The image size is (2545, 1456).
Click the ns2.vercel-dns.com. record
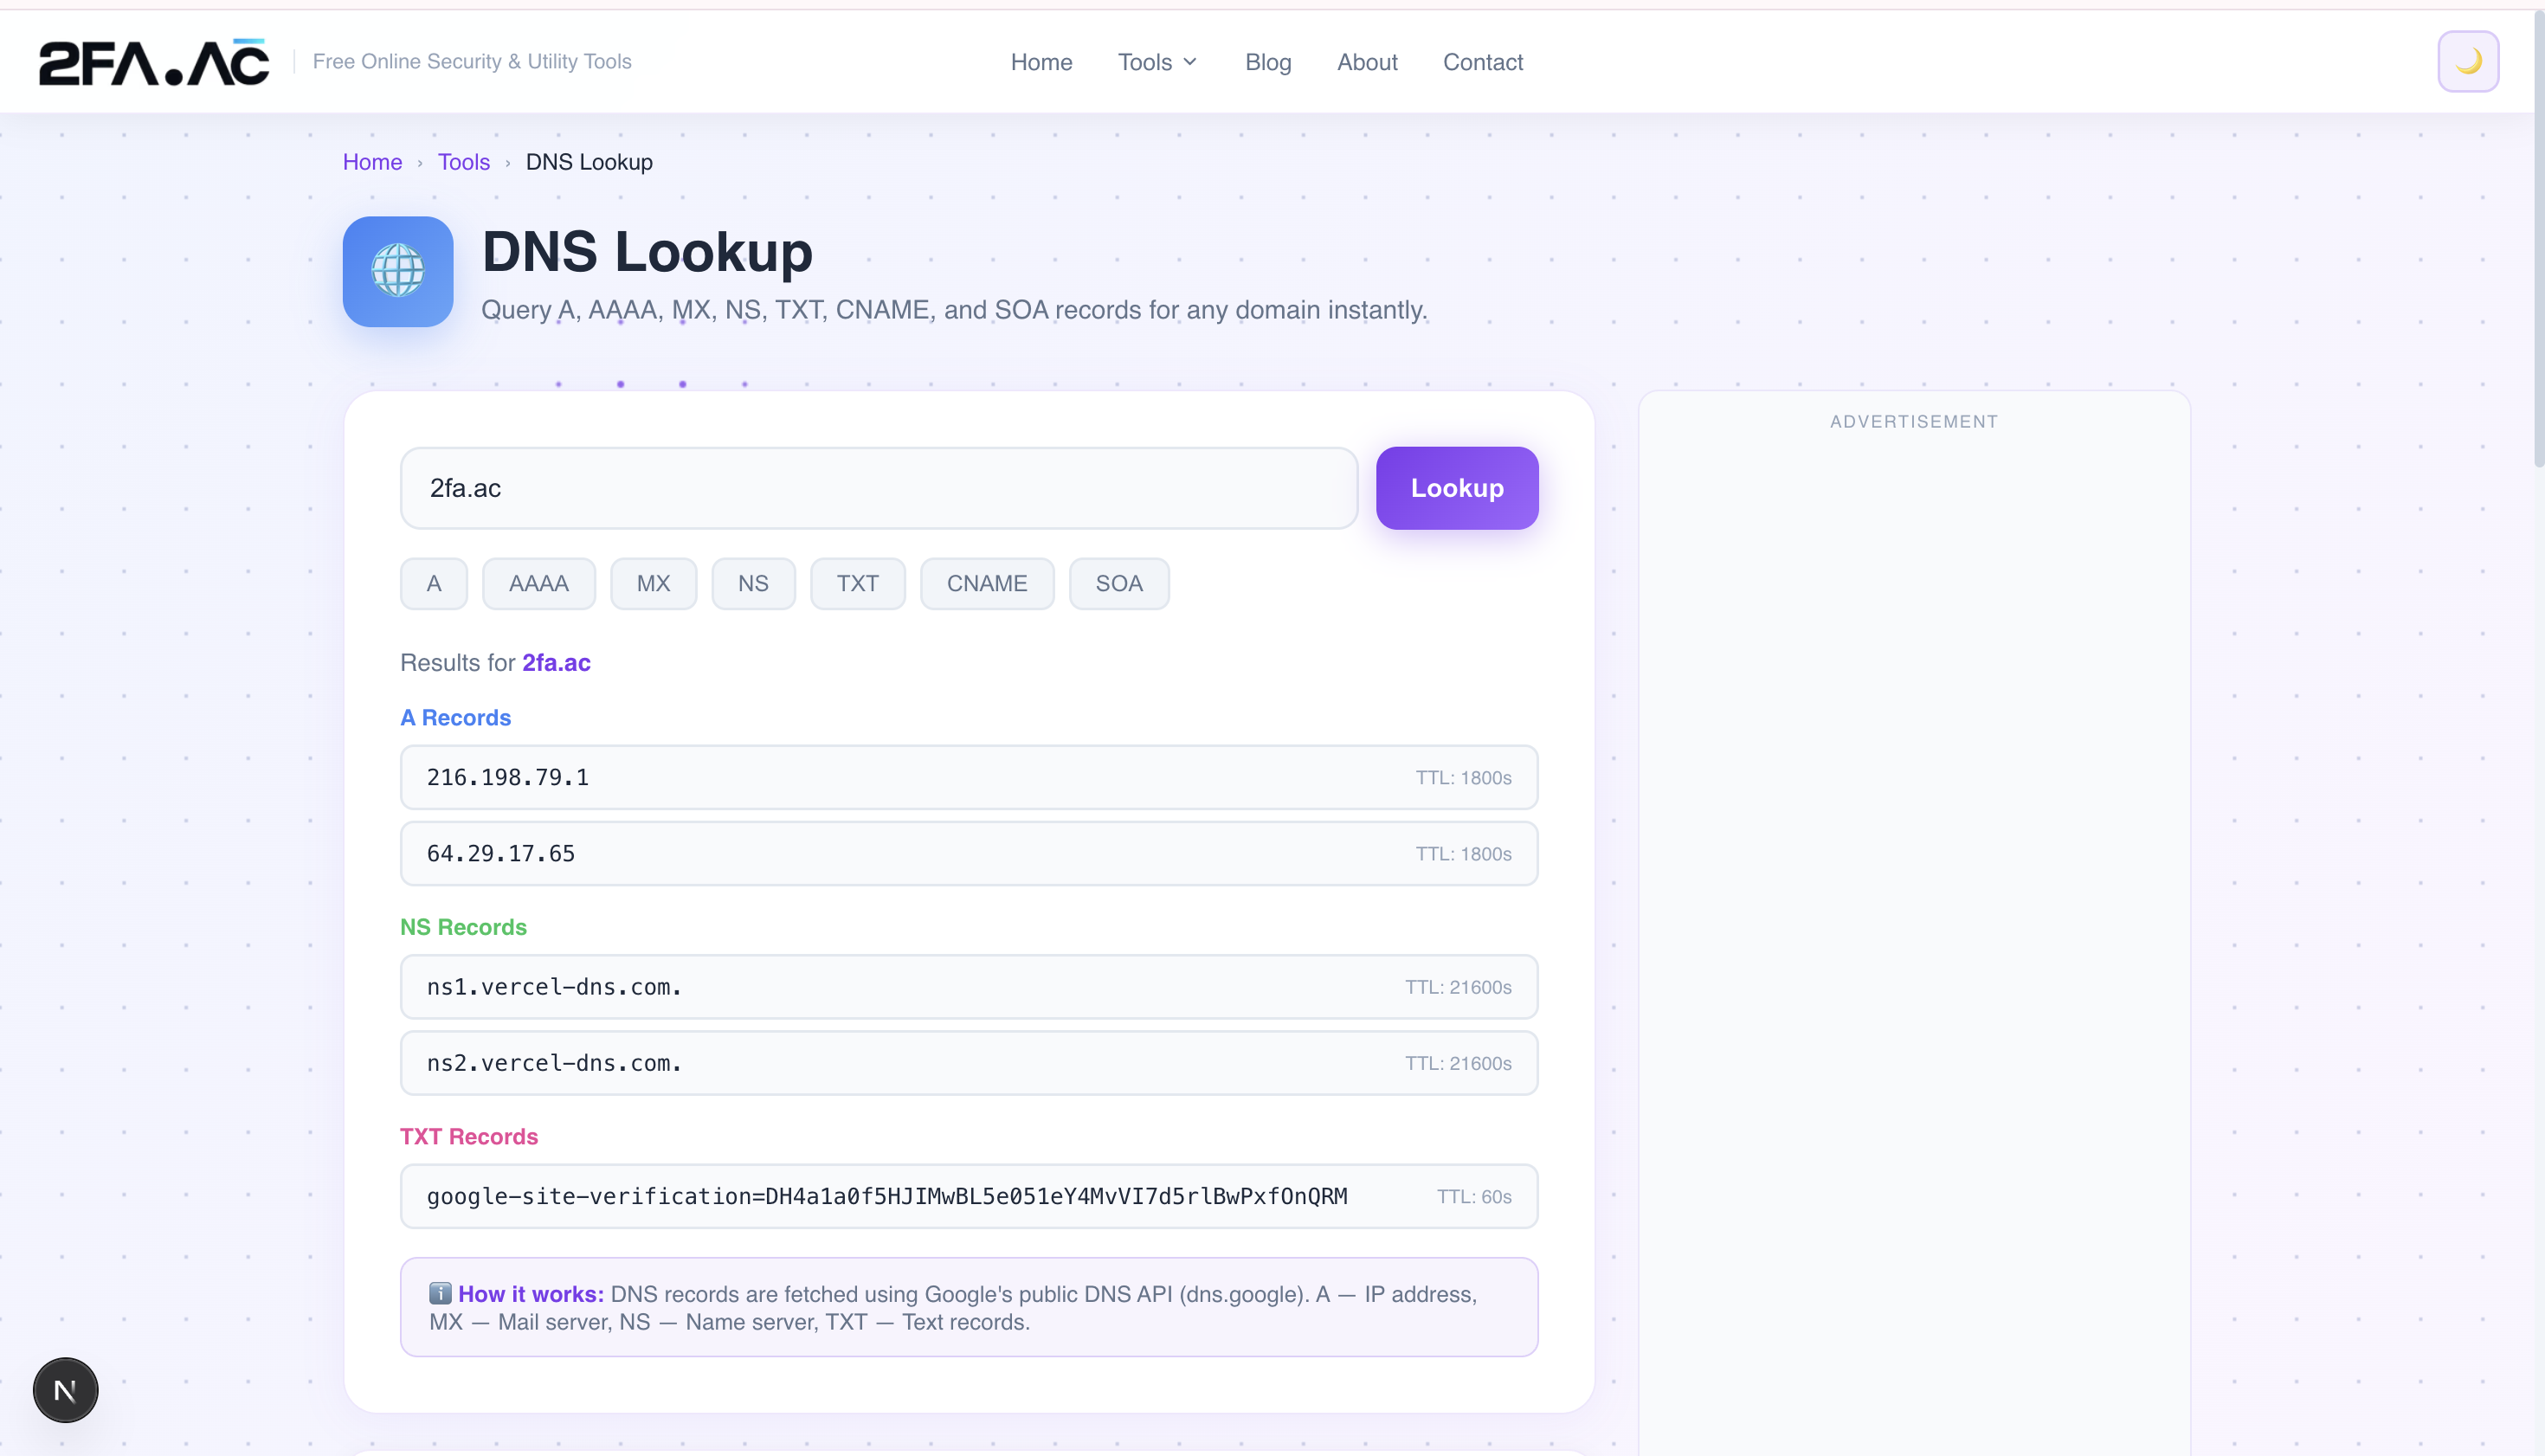[x=968, y=1062]
